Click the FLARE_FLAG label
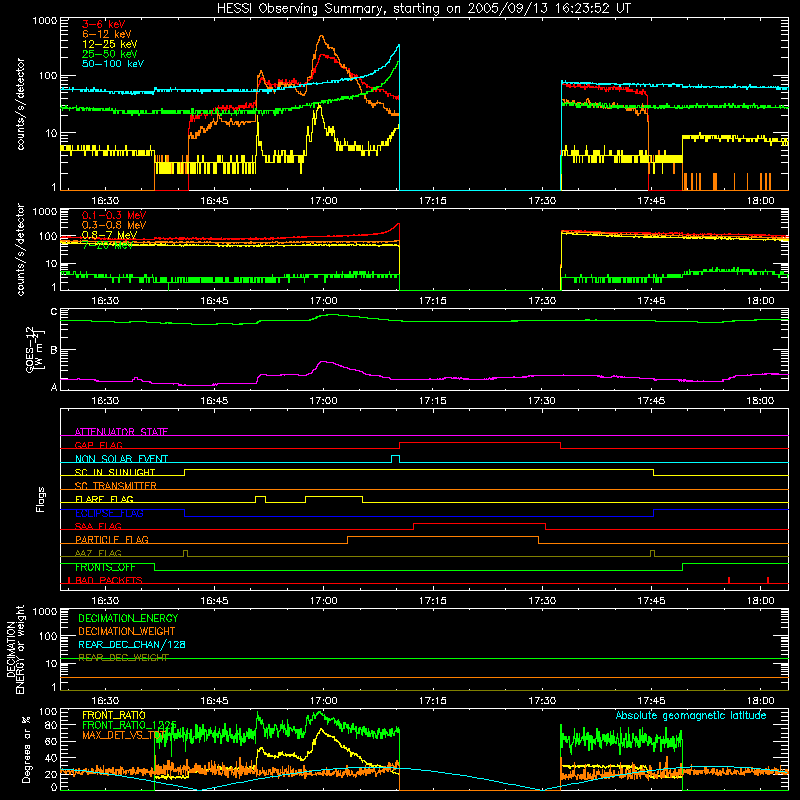The width and height of the screenshot is (800, 800). click(x=104, y=499)
